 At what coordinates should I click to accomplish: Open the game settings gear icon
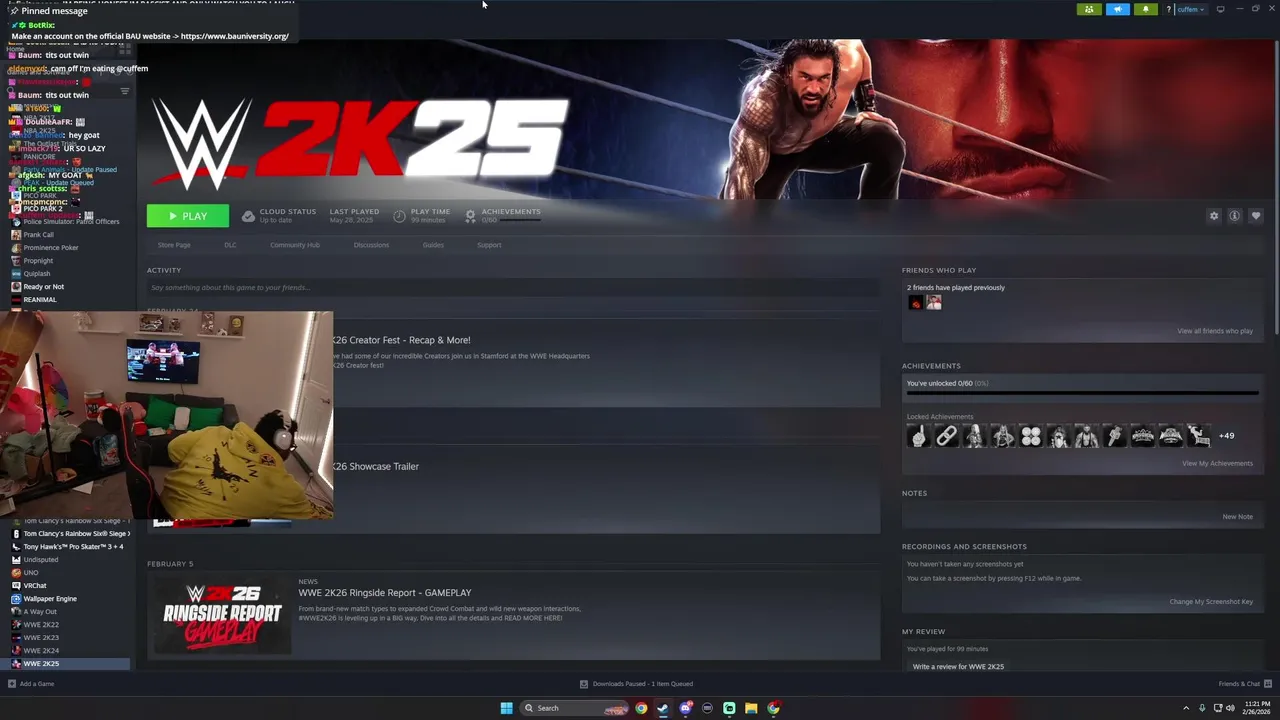[x=1214, y=216]
